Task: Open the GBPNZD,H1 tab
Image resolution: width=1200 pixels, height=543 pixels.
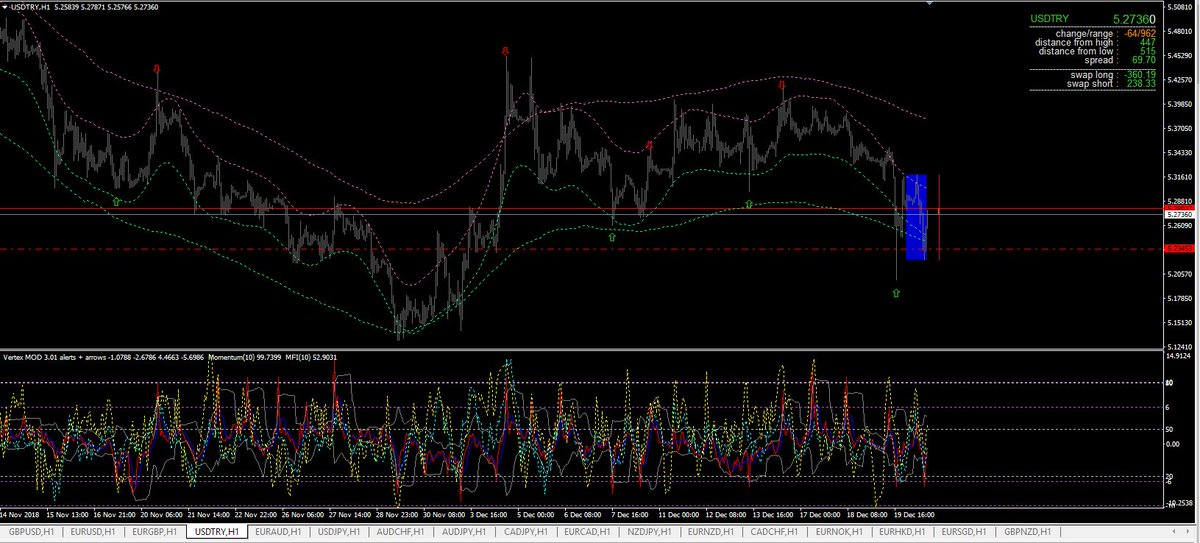Action: click(1027, 531)
